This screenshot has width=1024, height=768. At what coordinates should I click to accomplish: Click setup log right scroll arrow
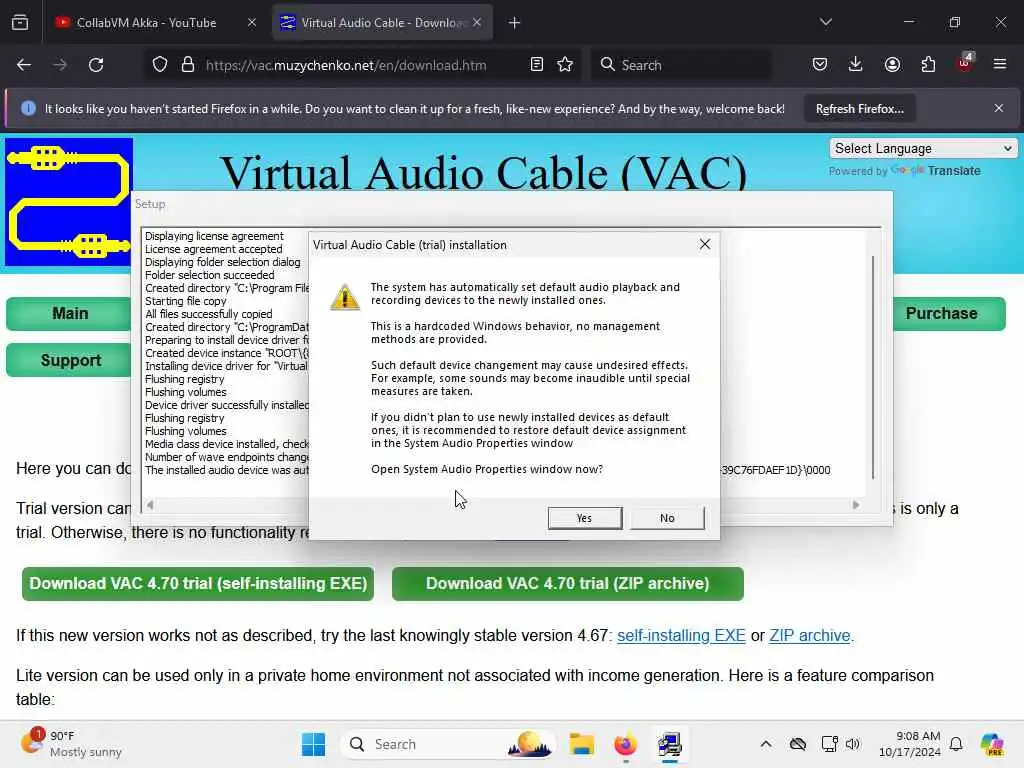click(856, 505)
